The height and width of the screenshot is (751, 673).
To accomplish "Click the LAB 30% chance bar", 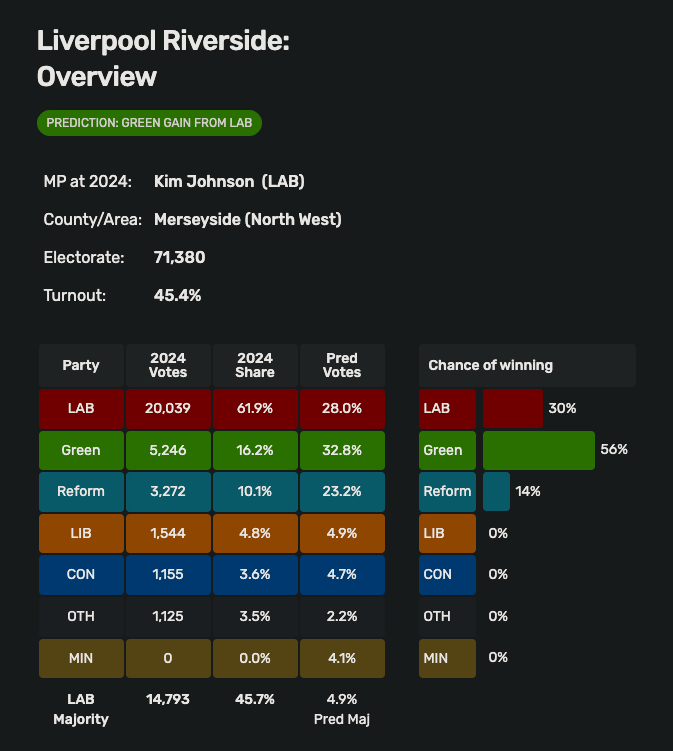I will [512, 408].
